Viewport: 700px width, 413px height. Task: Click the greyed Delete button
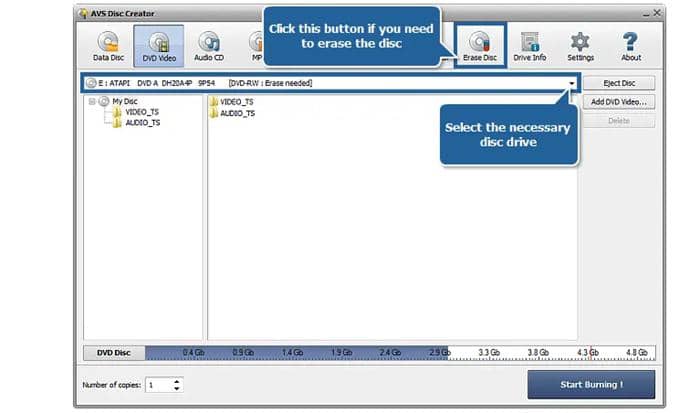click(x=619, y=121)
